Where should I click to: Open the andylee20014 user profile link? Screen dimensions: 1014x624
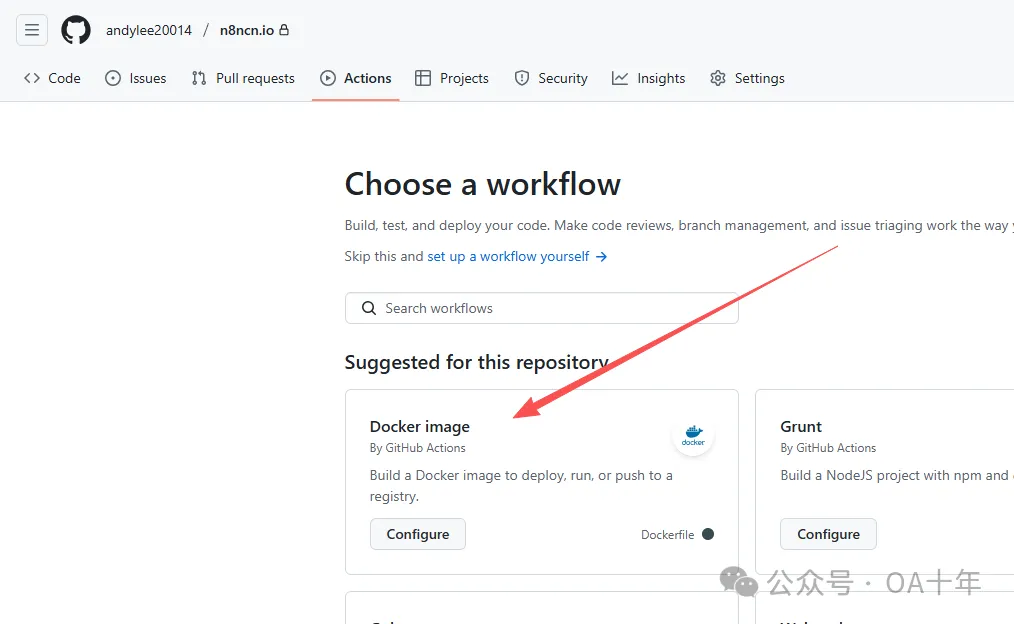click(149, 30)
